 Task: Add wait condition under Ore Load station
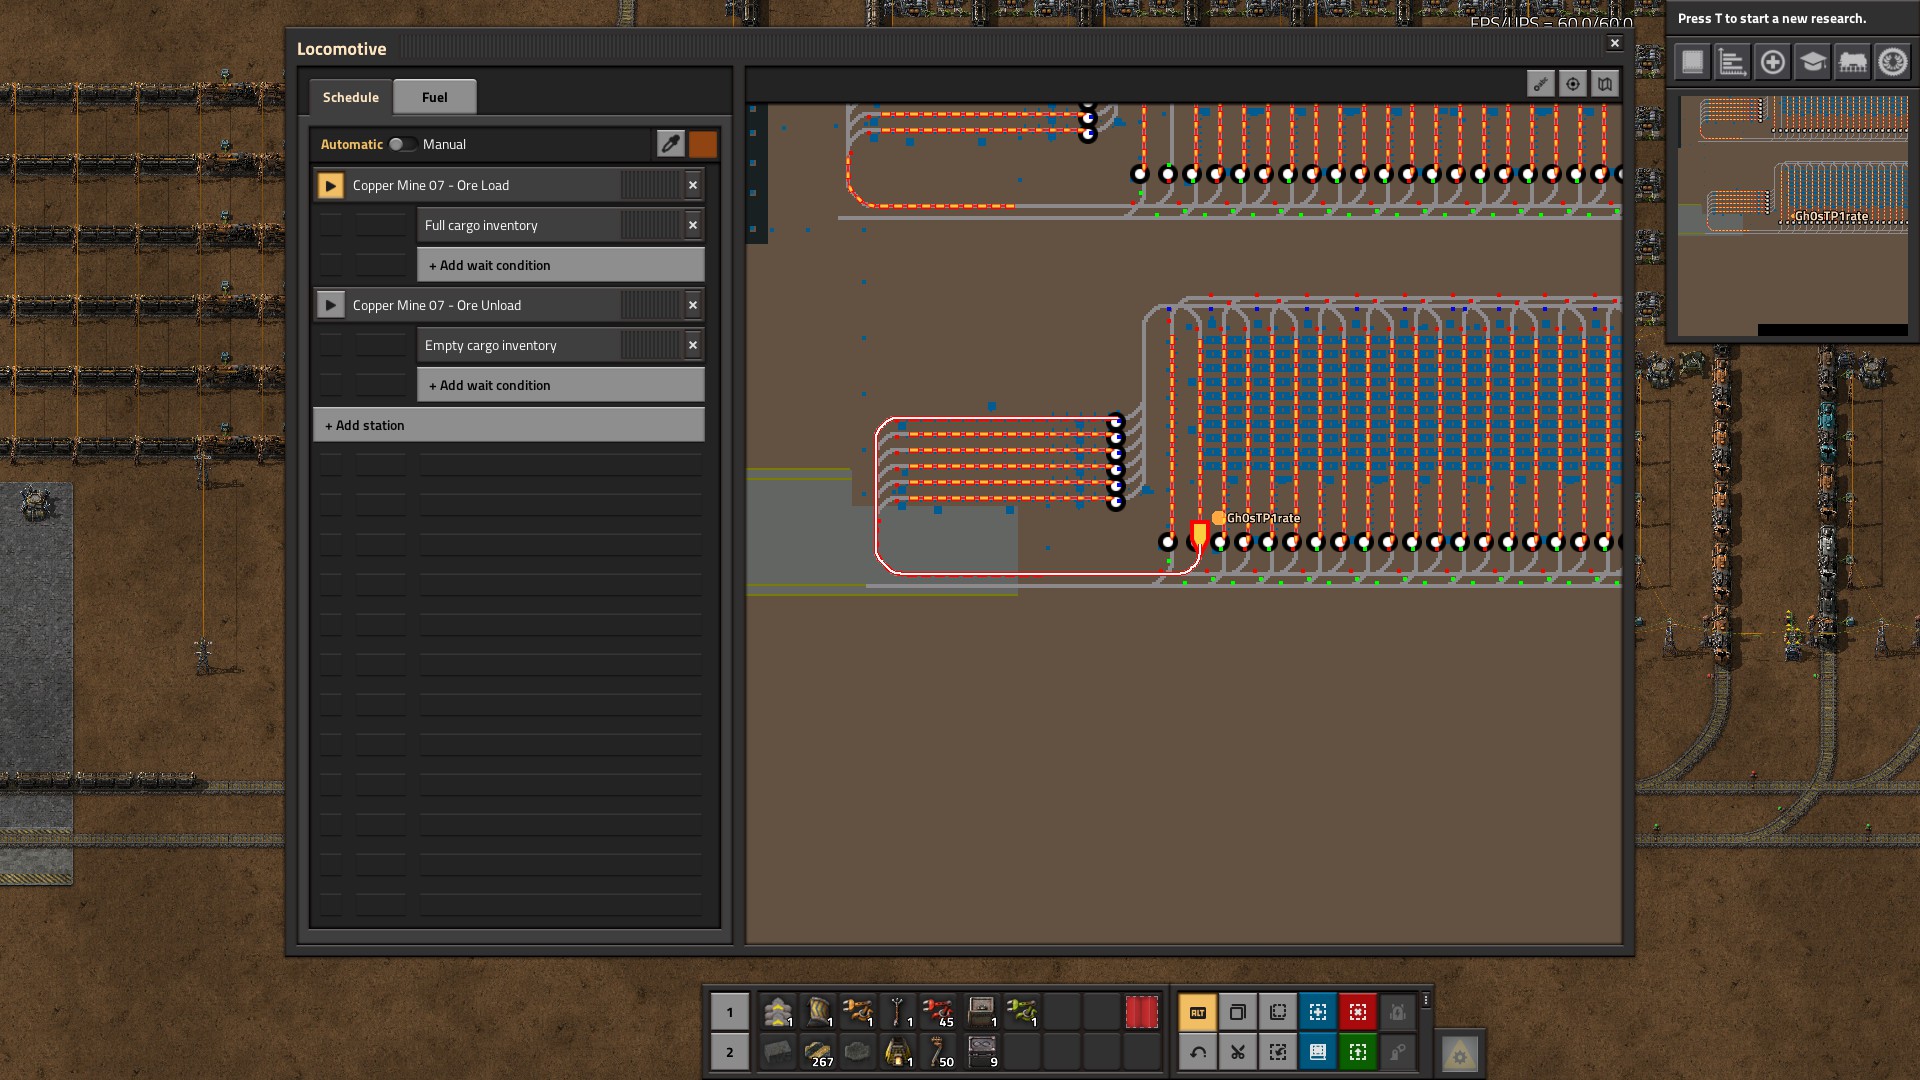click(561, 265)
